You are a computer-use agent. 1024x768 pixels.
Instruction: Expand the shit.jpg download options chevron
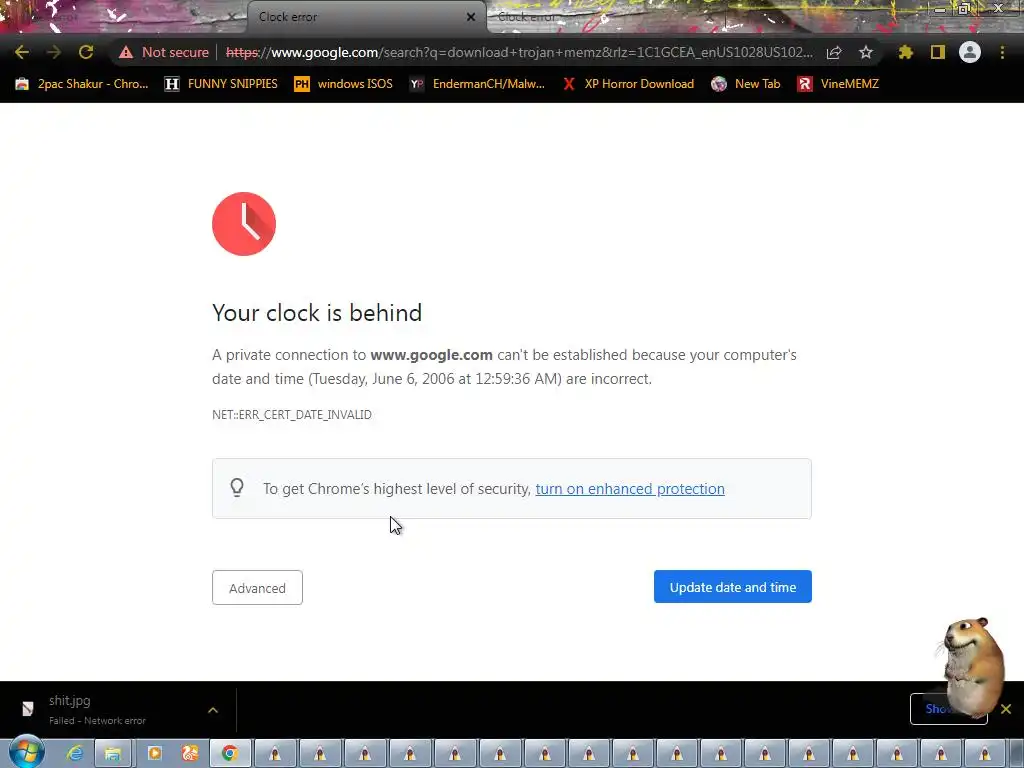pos(213,710)
